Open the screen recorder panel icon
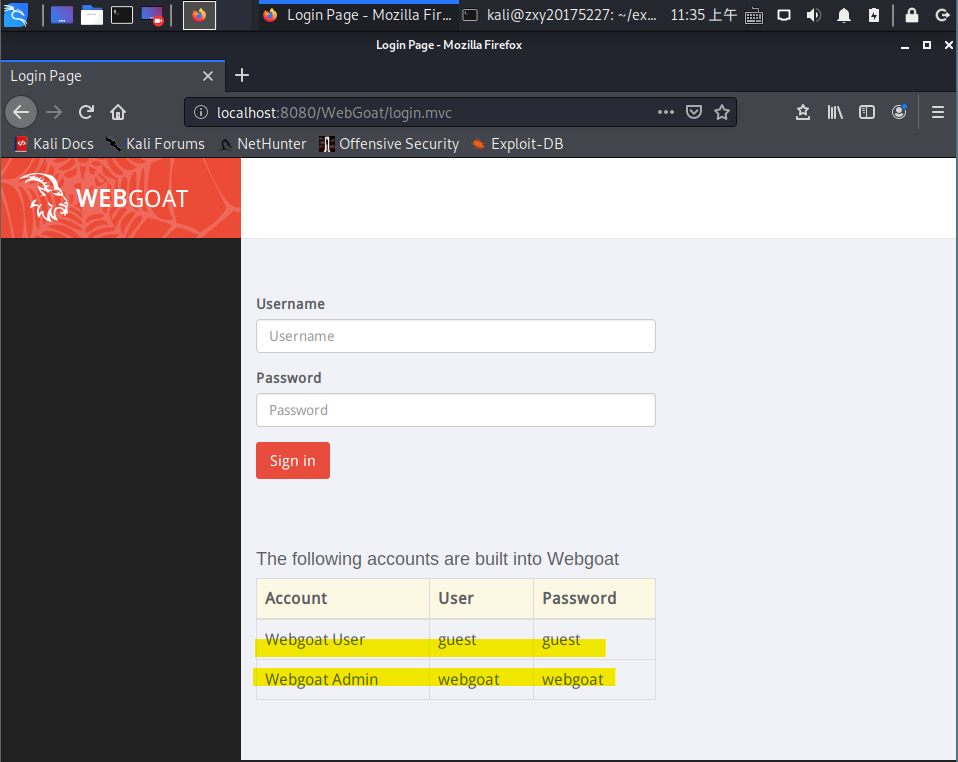The width and height of the screenshot is (958, 762). tap(152, 15)
